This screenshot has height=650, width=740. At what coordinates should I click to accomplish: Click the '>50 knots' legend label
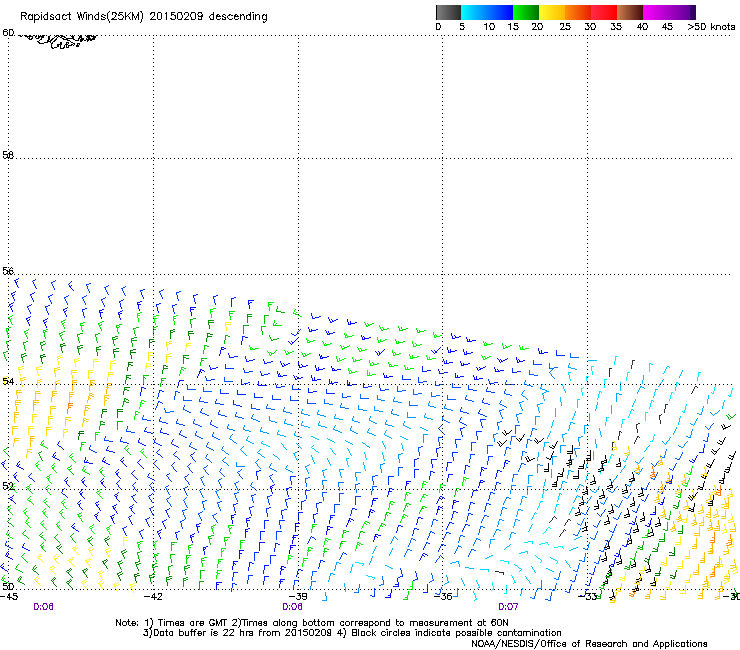[x=711, y=27]
